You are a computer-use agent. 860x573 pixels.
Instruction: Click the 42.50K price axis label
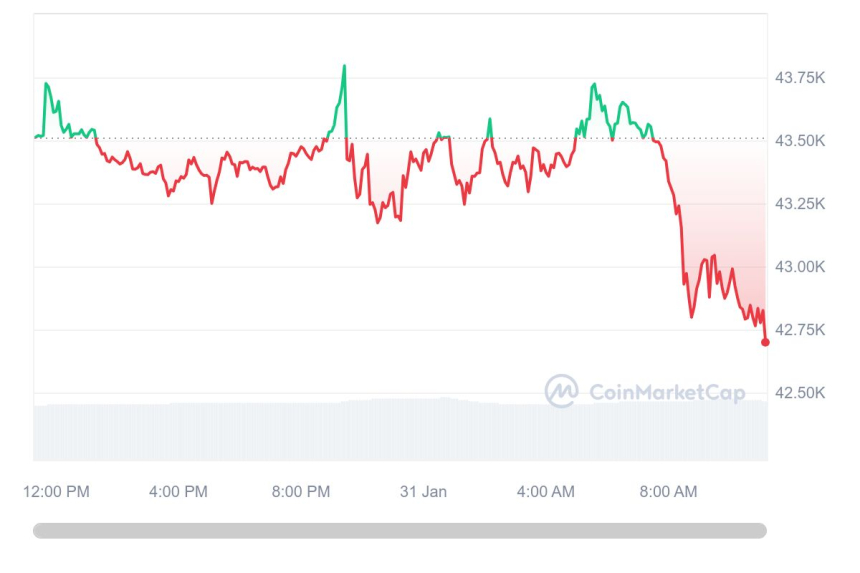click(800, 393)
